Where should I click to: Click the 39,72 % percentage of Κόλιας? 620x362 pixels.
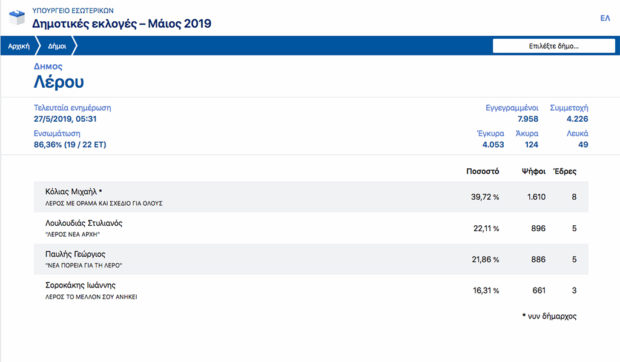point(485,197)
